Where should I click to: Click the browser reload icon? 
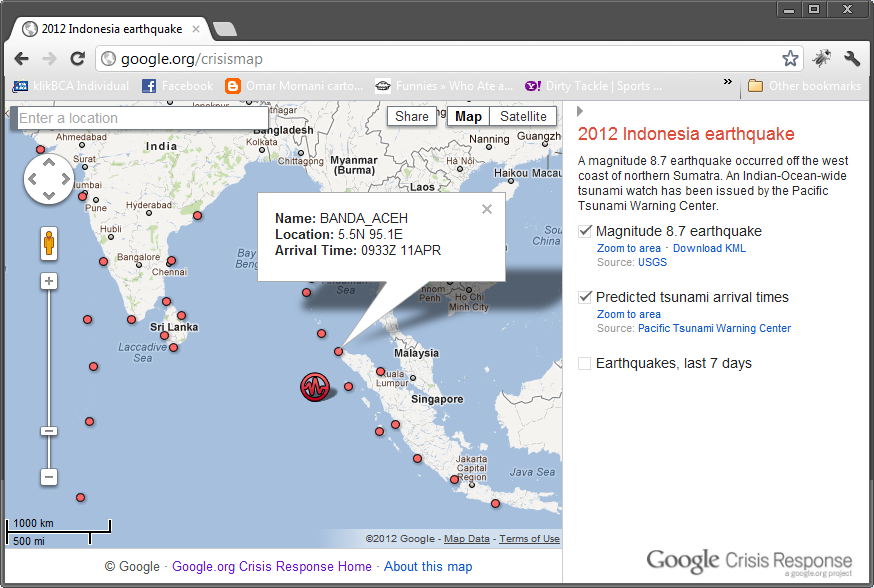tap(77, 58)
